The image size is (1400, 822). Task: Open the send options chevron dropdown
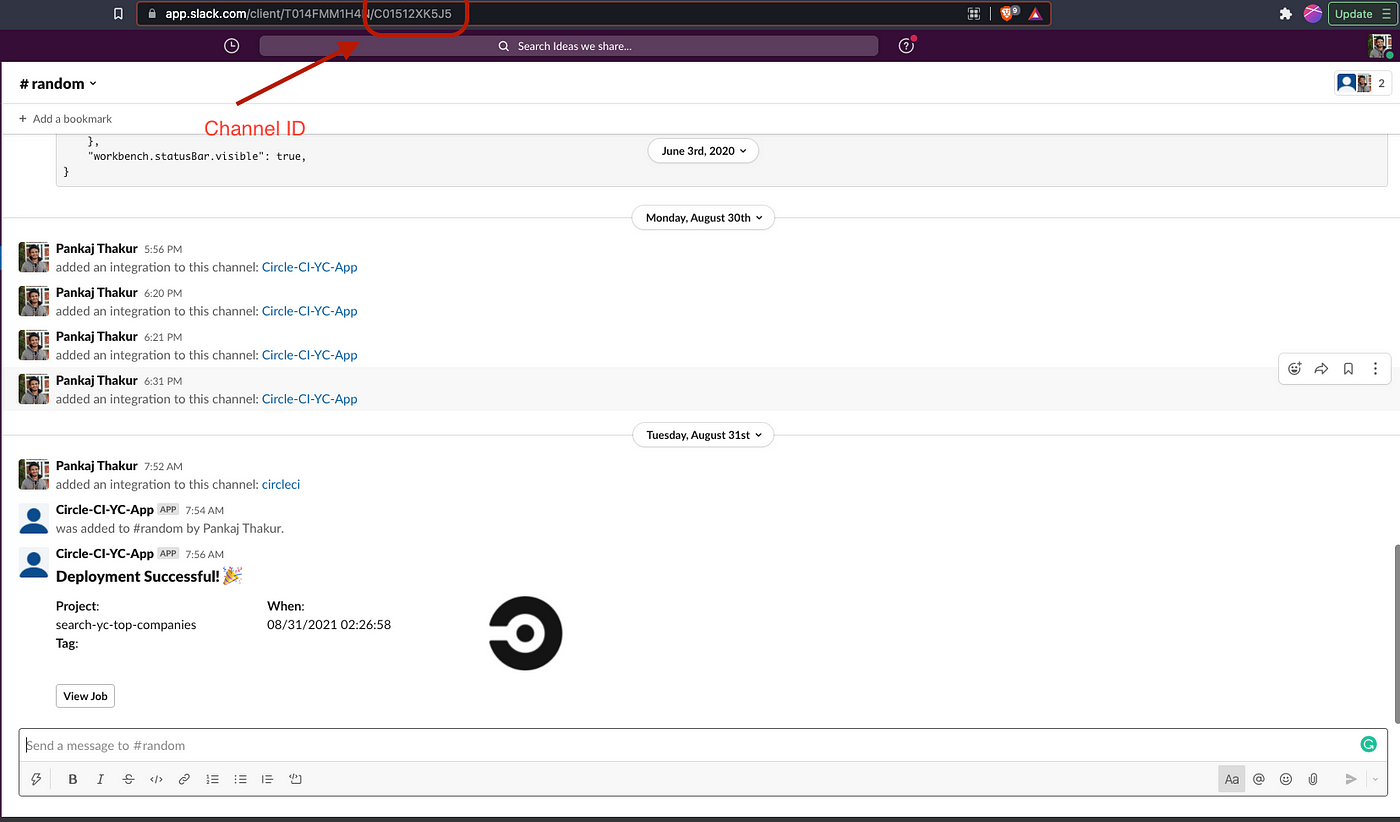pos(1375,779)
